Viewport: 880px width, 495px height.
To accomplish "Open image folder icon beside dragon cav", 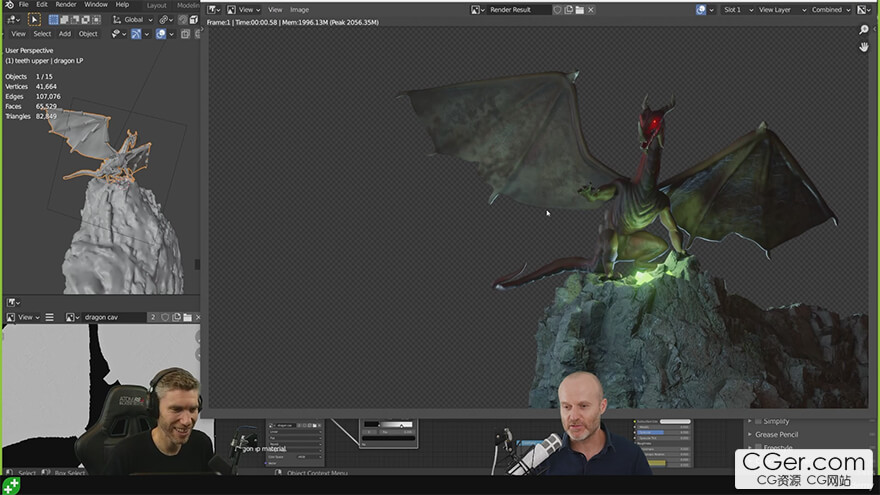I will 187,317.
